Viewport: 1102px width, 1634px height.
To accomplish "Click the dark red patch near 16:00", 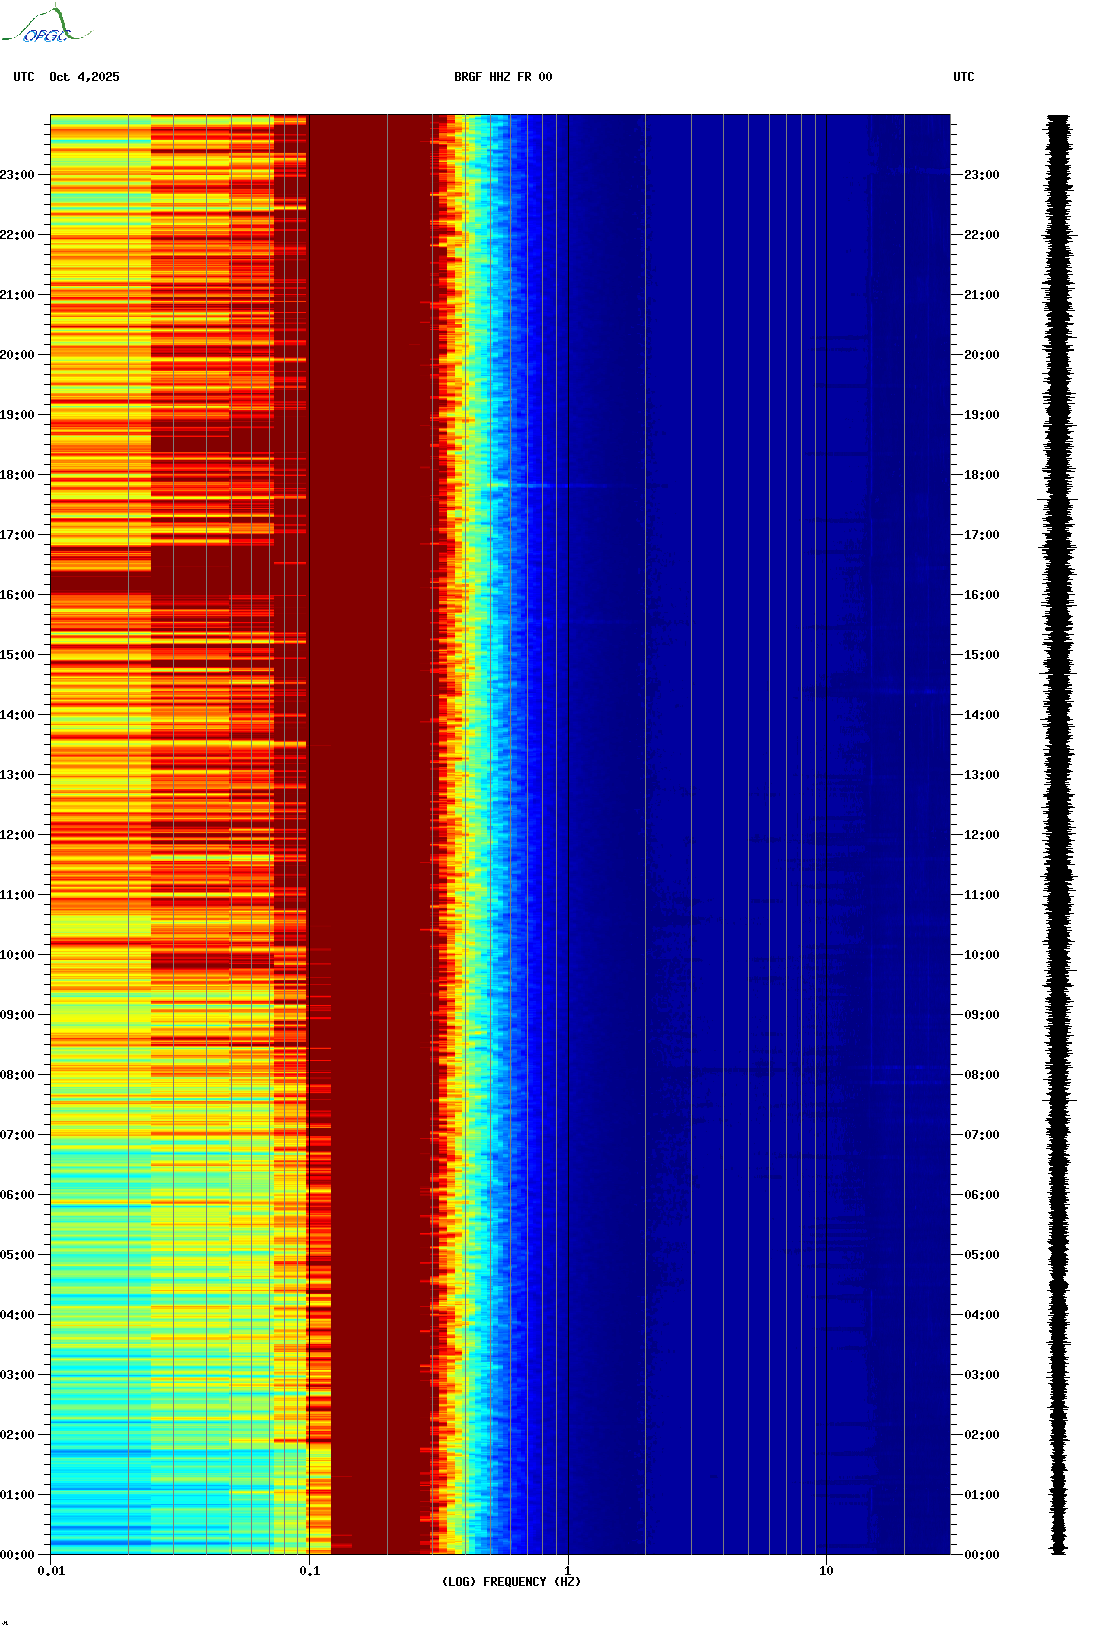I will (100, 582).
